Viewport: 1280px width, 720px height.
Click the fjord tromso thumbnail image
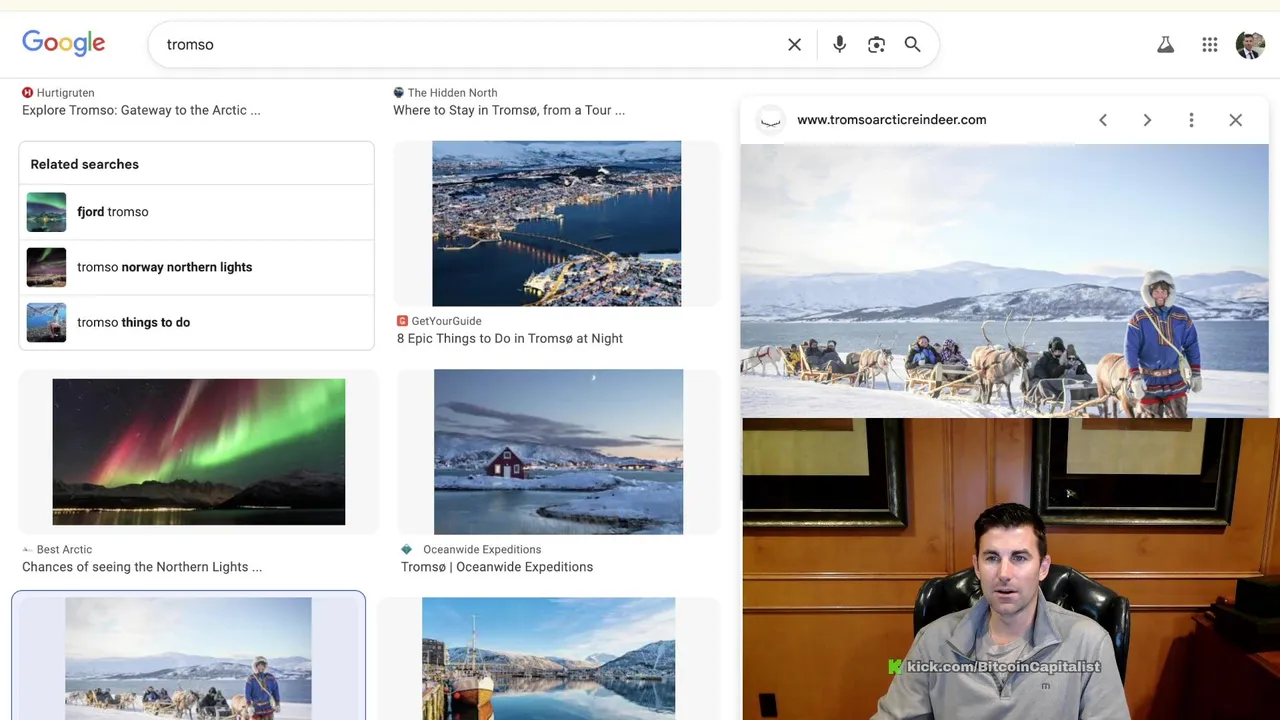pos(46,212)
